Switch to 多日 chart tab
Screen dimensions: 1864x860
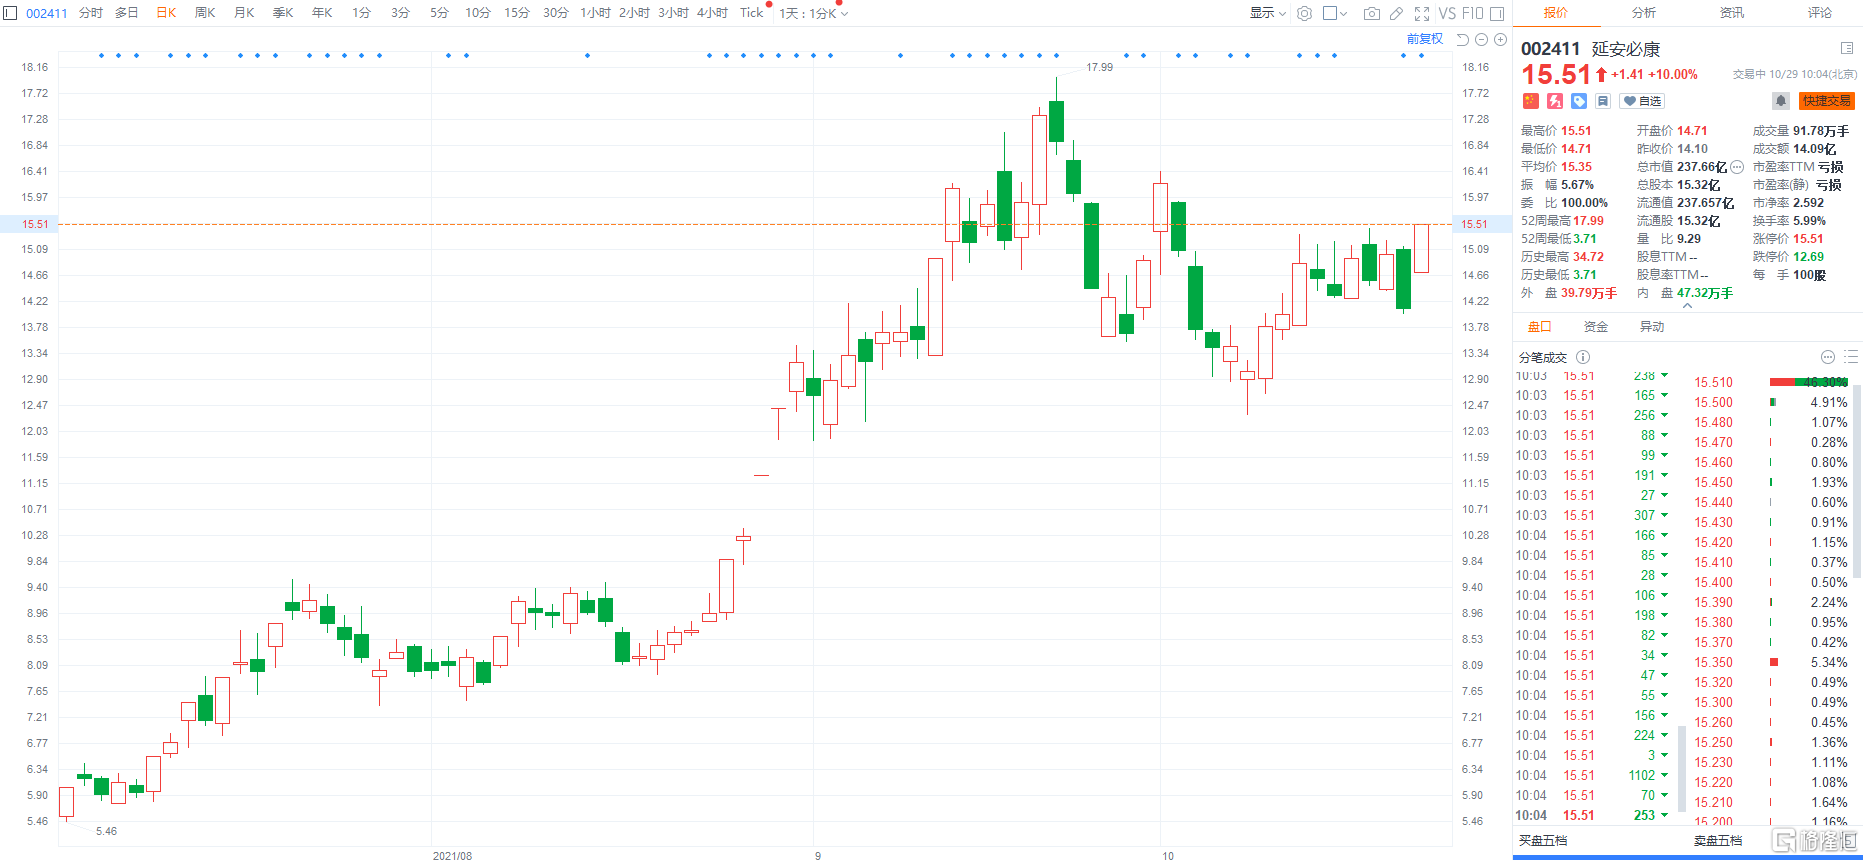pyautogui.click(x=127, y=13)
